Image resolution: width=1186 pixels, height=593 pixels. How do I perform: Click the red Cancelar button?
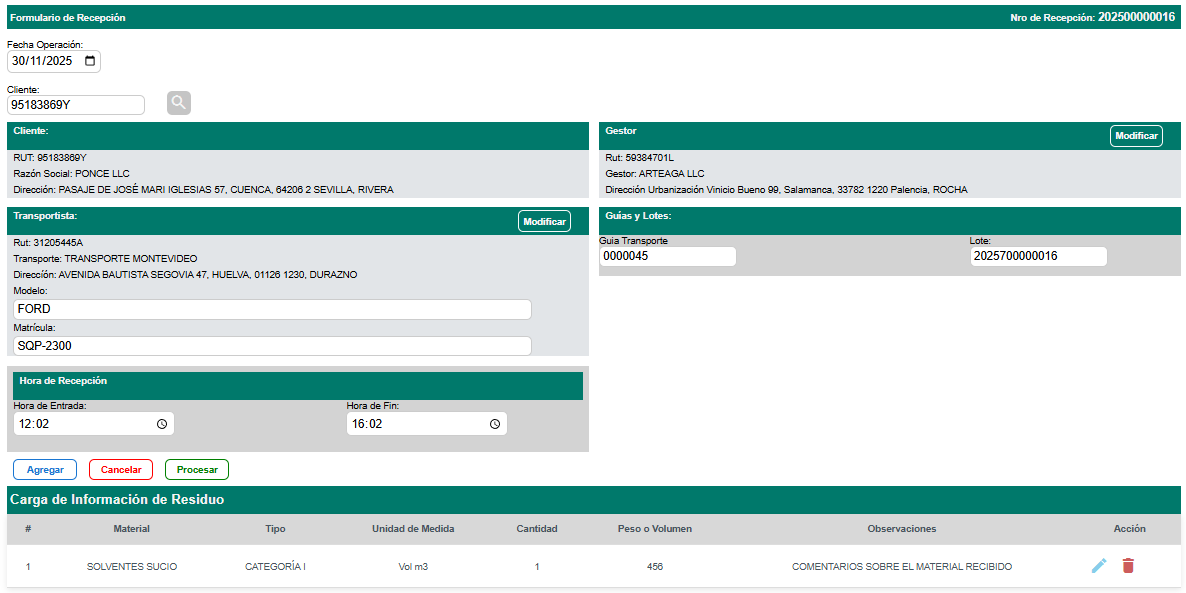coord(121,470)
